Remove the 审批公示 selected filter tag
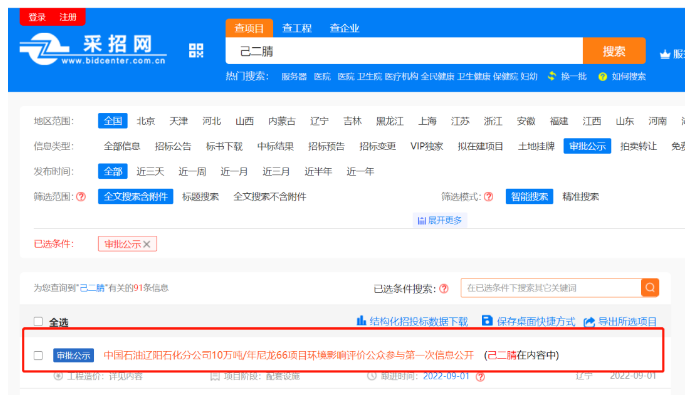This screenshot has height=404, width=693. coord(147,244)
